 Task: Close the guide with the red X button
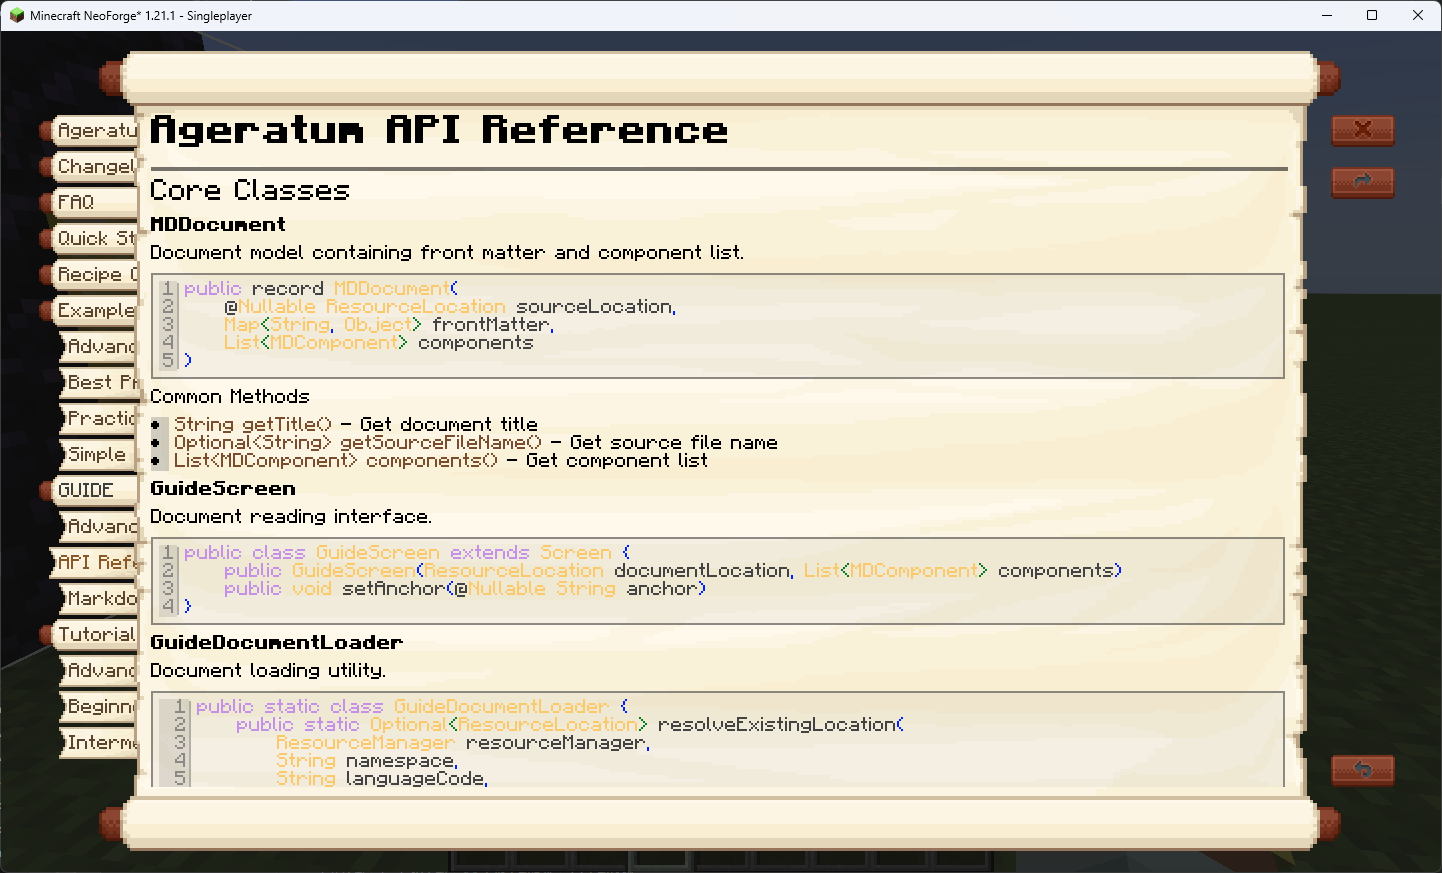[x=1362, y=130]
